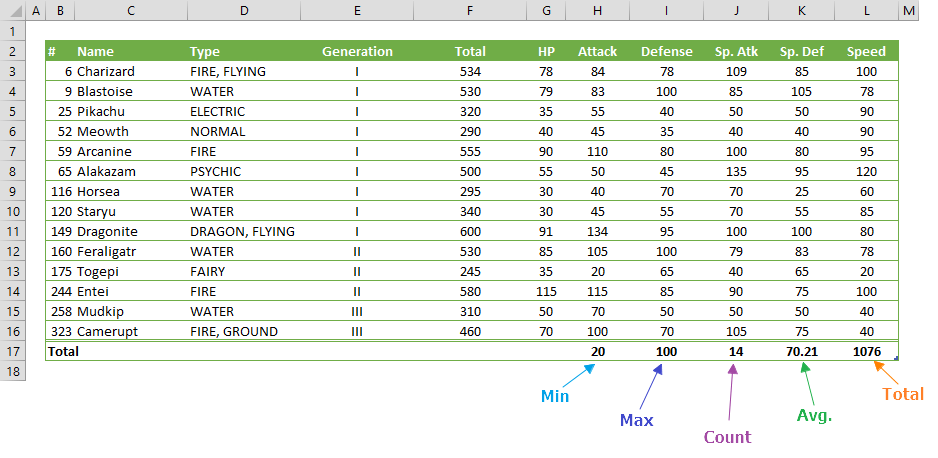Select row 17 header
Viewport: 938px width, 458px height.
[x=13, y=351]
